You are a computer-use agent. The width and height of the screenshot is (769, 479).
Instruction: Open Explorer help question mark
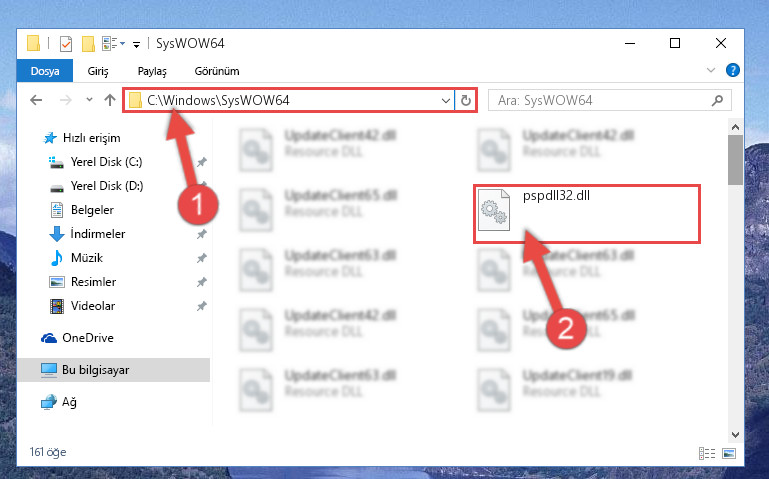pyautogui.click(x=732, y=71)
